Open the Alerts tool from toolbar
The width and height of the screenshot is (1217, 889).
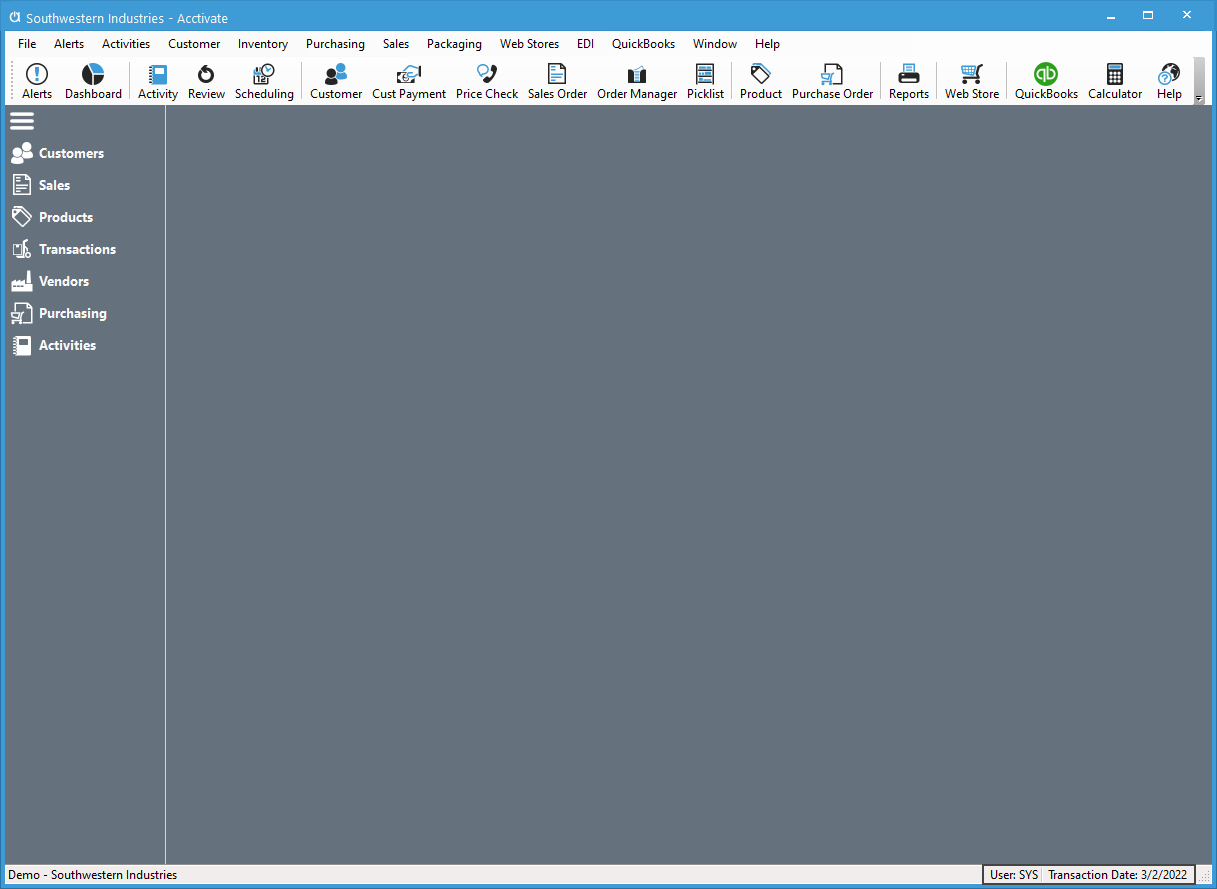36,80
